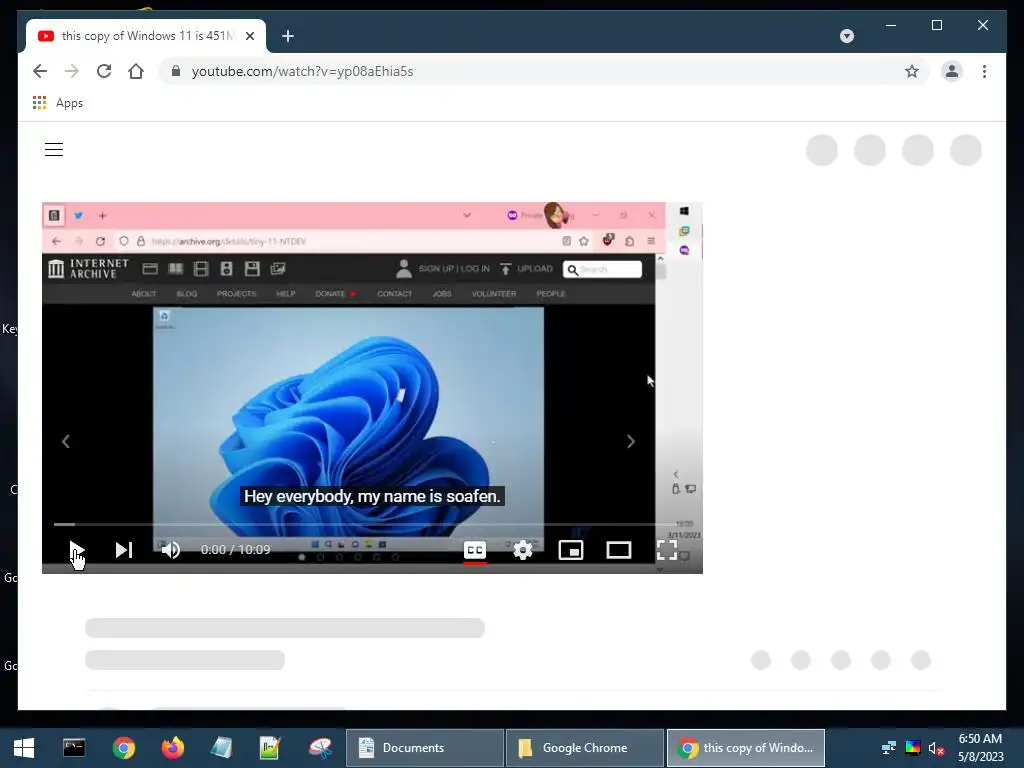Launch Chrome from pinned taskbar icon

[123, 748]
